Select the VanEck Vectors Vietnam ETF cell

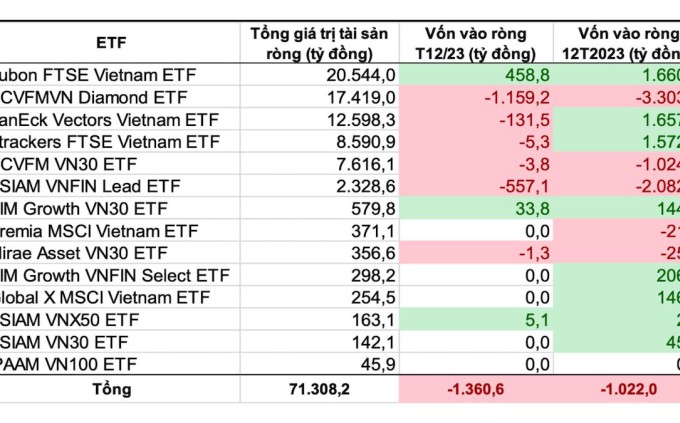[x=109, y=119]
